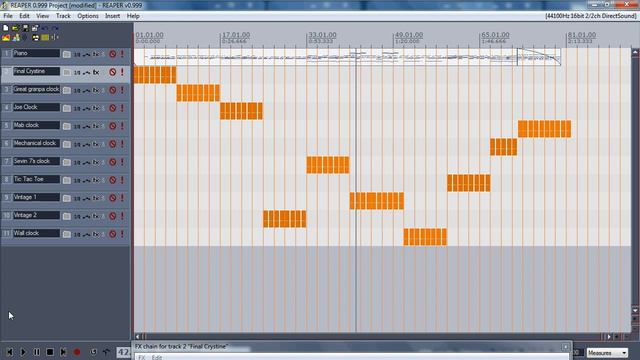This screenshot has height=360, width=640.
Task: Click the transport Stop button
Action: [50, 352]
